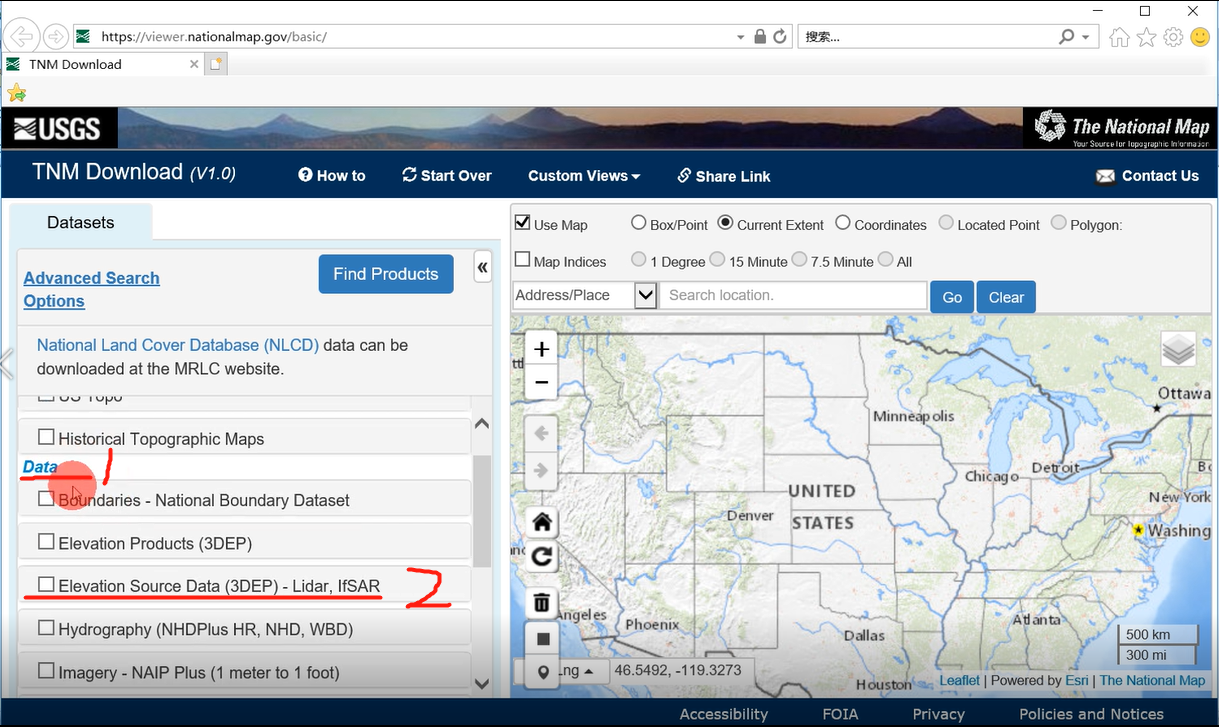Check Elevation Products (3DEP)
This screenshot has height=727, width=1219.
(46, 542)
